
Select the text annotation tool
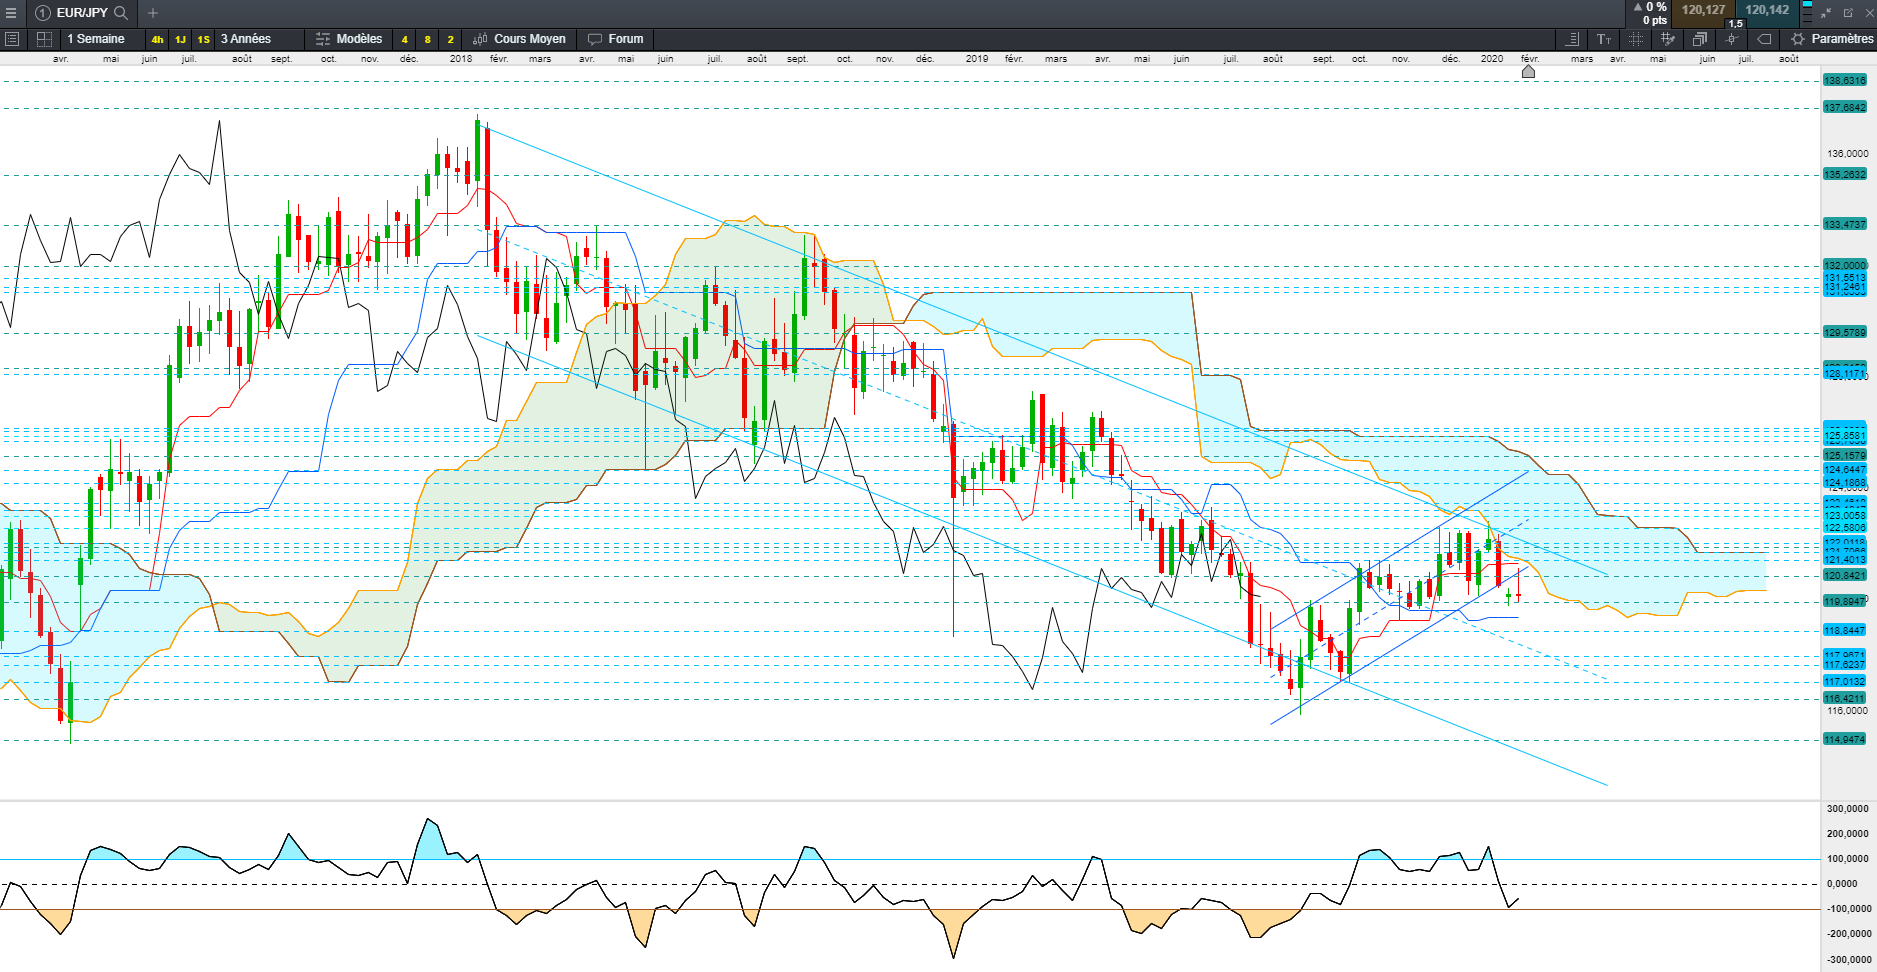coord(1604,39)
